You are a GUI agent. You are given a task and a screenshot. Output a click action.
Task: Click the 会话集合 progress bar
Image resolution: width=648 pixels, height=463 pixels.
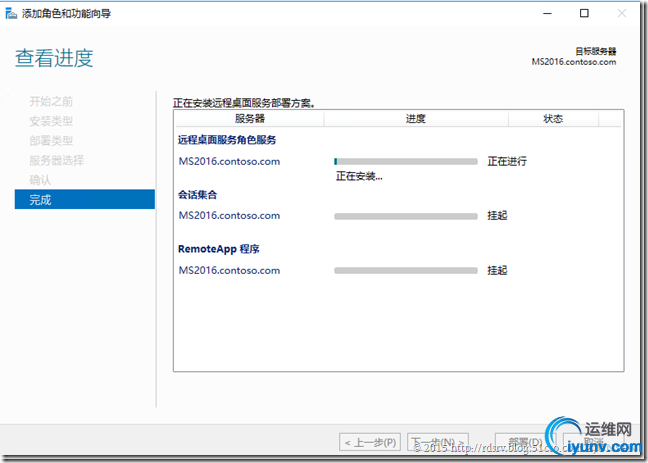tap(406, 216)
